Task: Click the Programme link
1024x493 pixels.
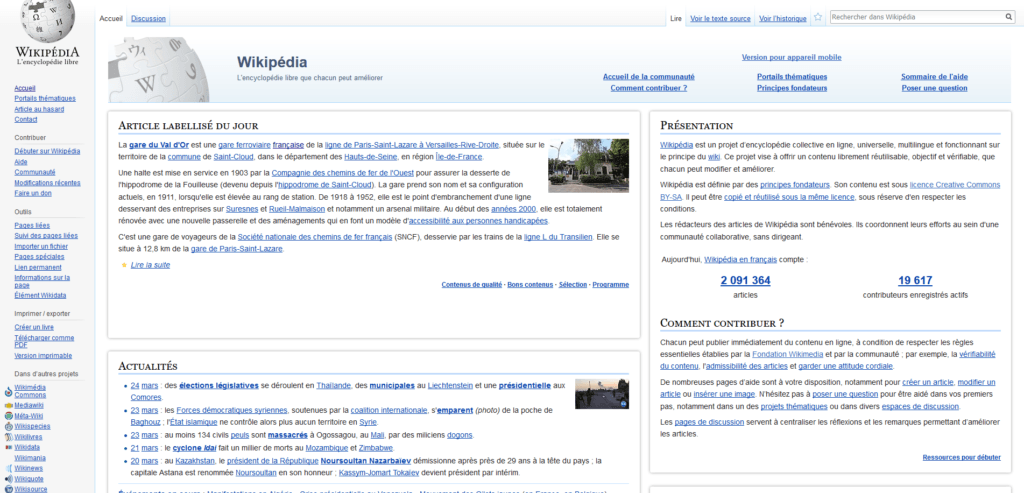Action: click(x=611, y=285)
